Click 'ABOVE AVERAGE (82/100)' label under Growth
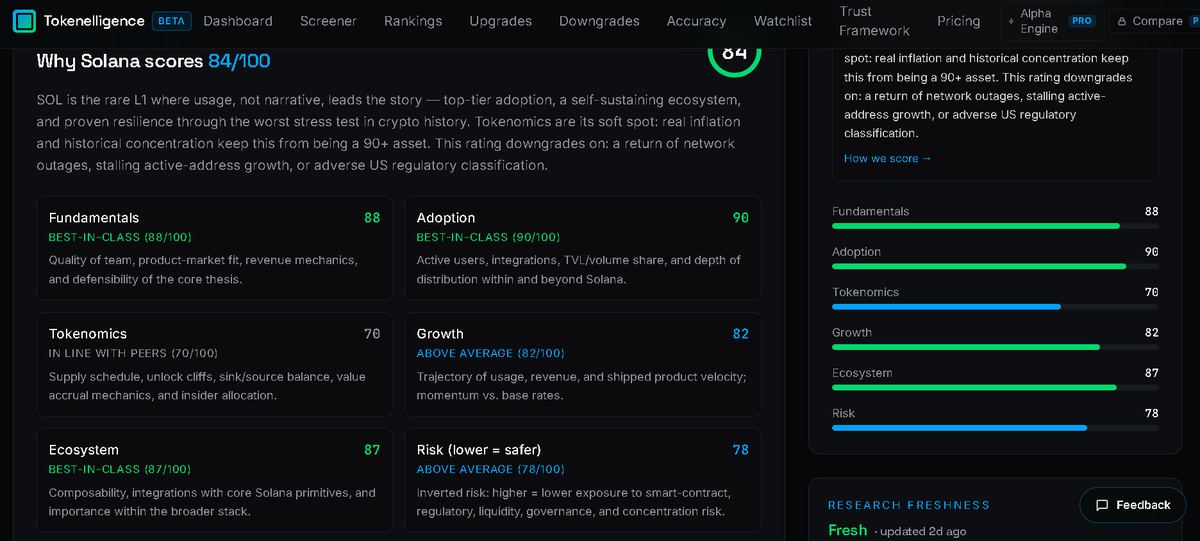The height and width of the screenshot is (541, 1200). tap(490, 353)
